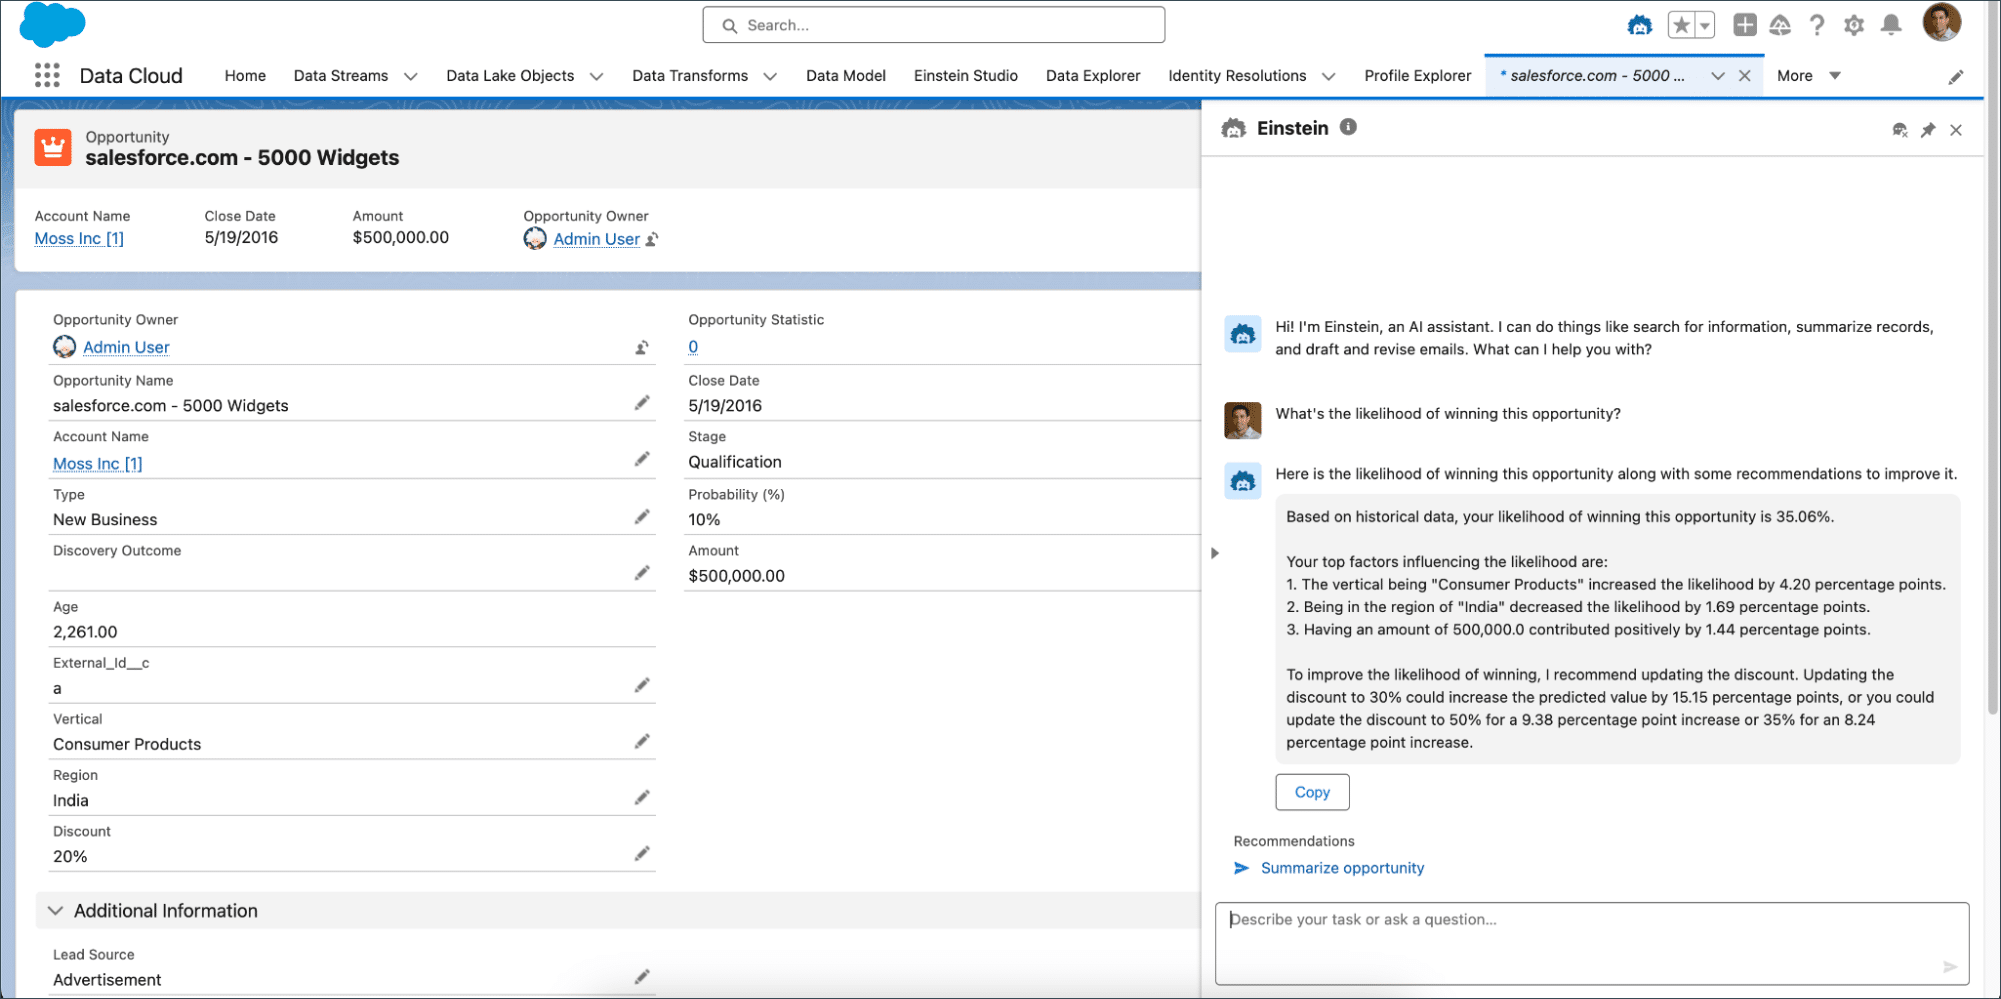
Task: Expand Data Transforms dropdown chevron
Action: [x=770, y=77]
